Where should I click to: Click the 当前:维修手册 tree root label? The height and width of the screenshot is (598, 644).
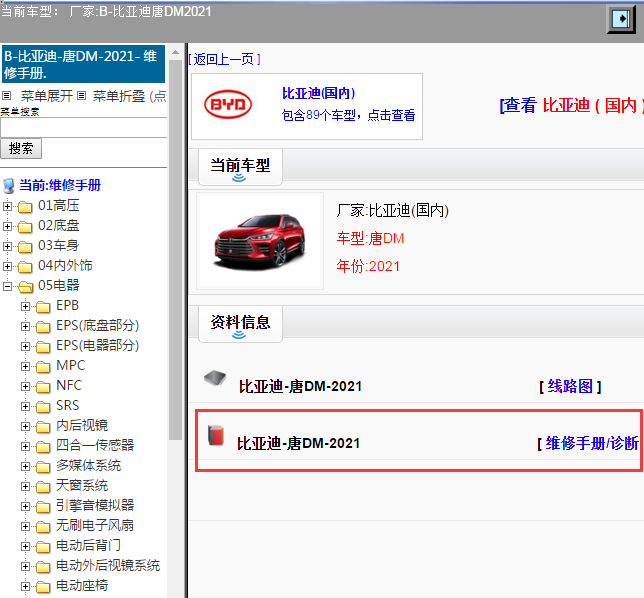[x=60, y=185]
